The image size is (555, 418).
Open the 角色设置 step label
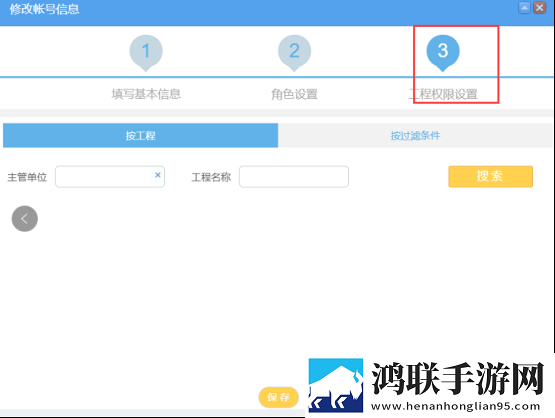(x=294, y=95)
